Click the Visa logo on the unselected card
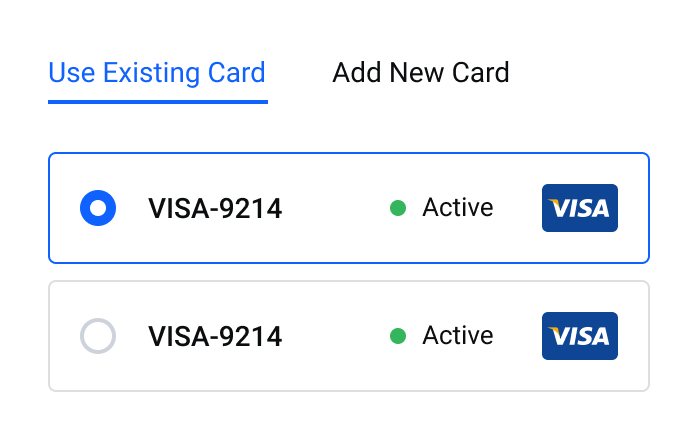The image size is (698, 440). pos(580,336)
